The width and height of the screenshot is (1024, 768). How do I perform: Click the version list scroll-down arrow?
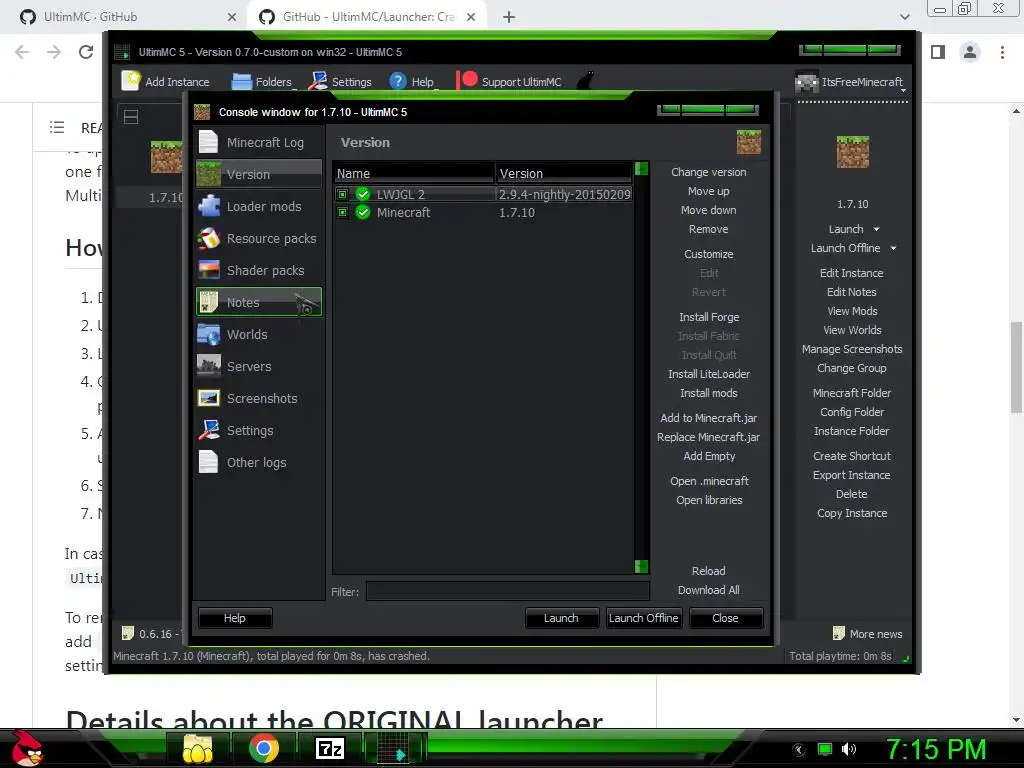click(x=641, y=566)
